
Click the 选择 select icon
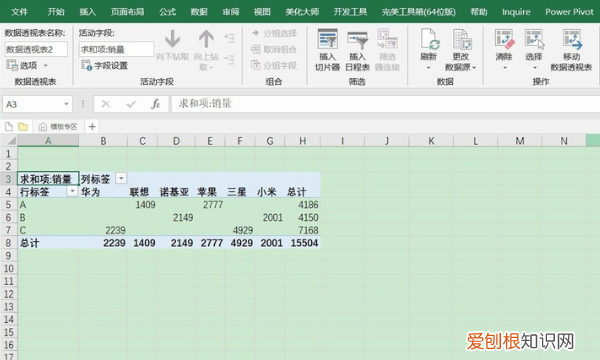(x=534, y=39)
